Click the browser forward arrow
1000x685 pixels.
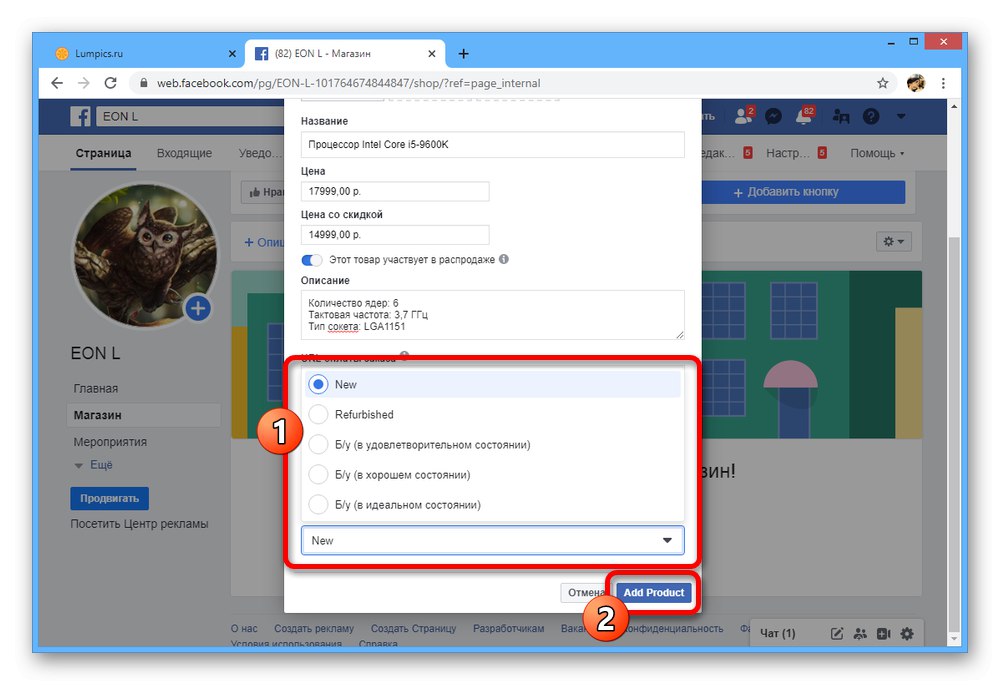tap(84, 83)
